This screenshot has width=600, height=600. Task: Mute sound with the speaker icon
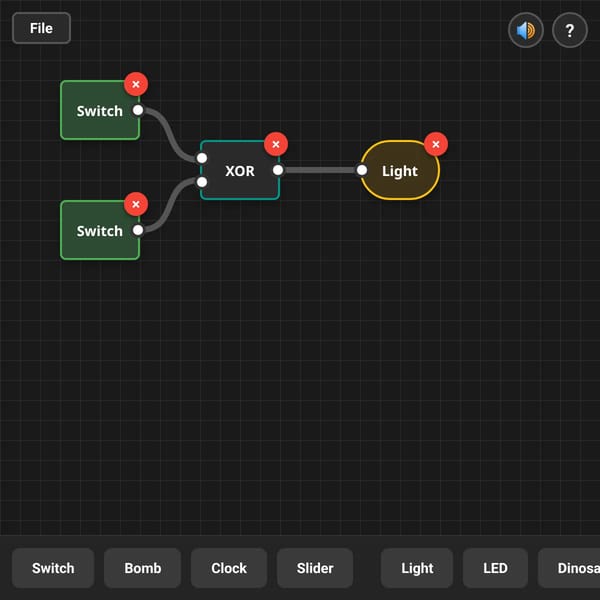pos(526,30)
